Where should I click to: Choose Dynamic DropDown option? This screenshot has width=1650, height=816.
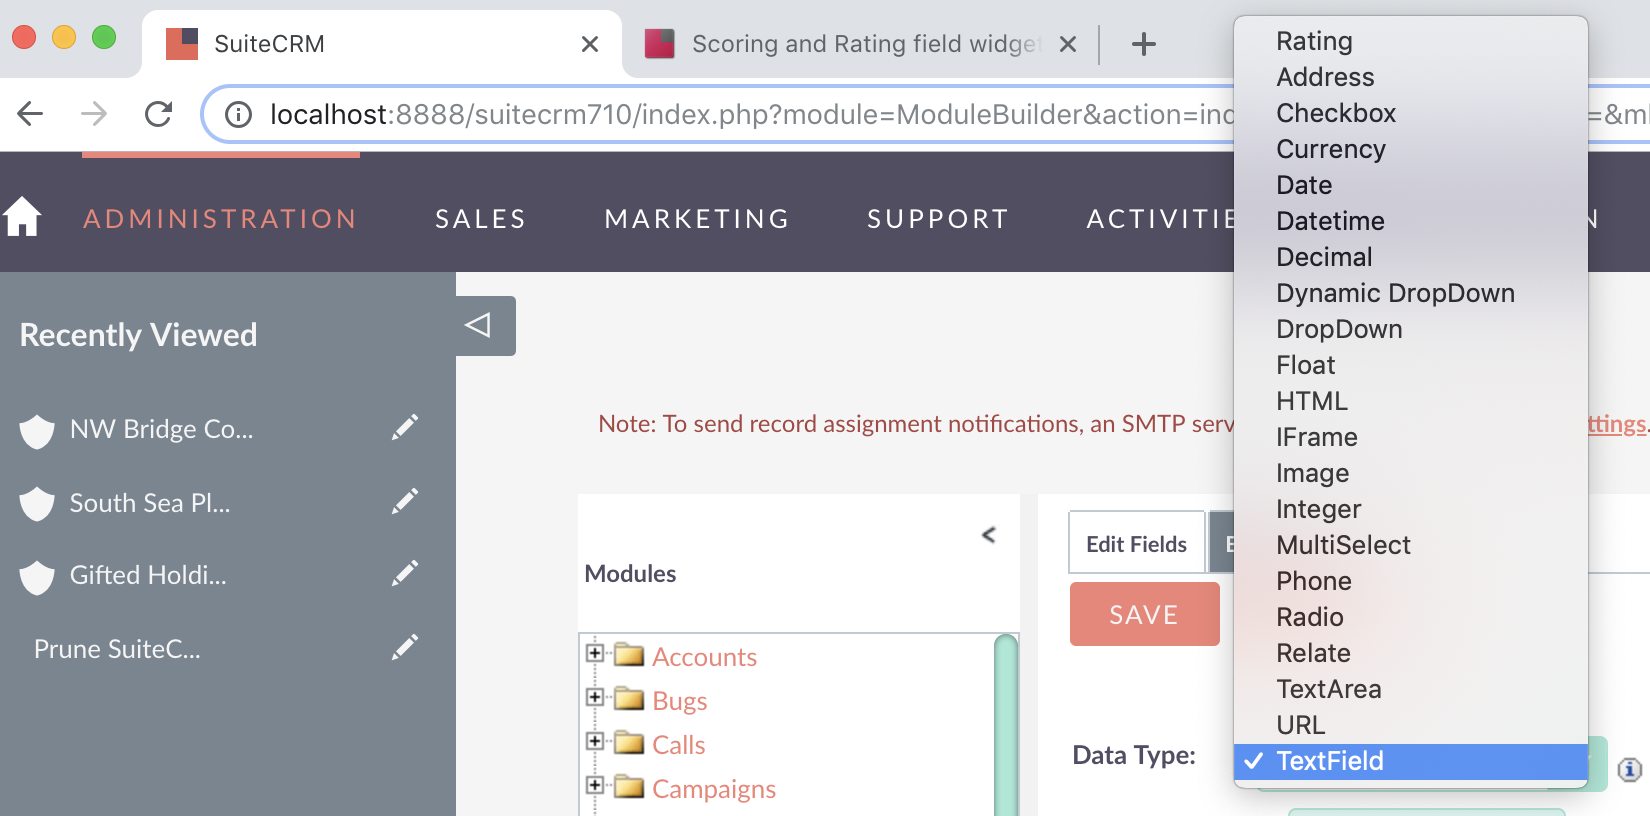pos(1411,293)
